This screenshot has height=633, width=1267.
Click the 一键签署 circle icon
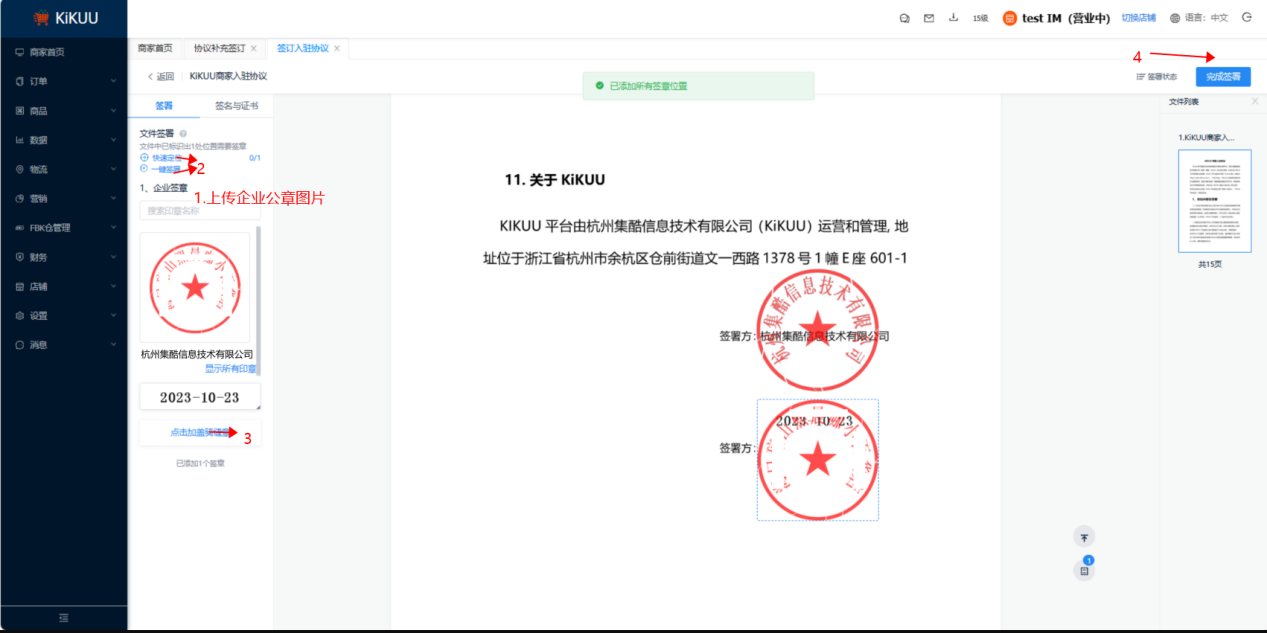144,169
